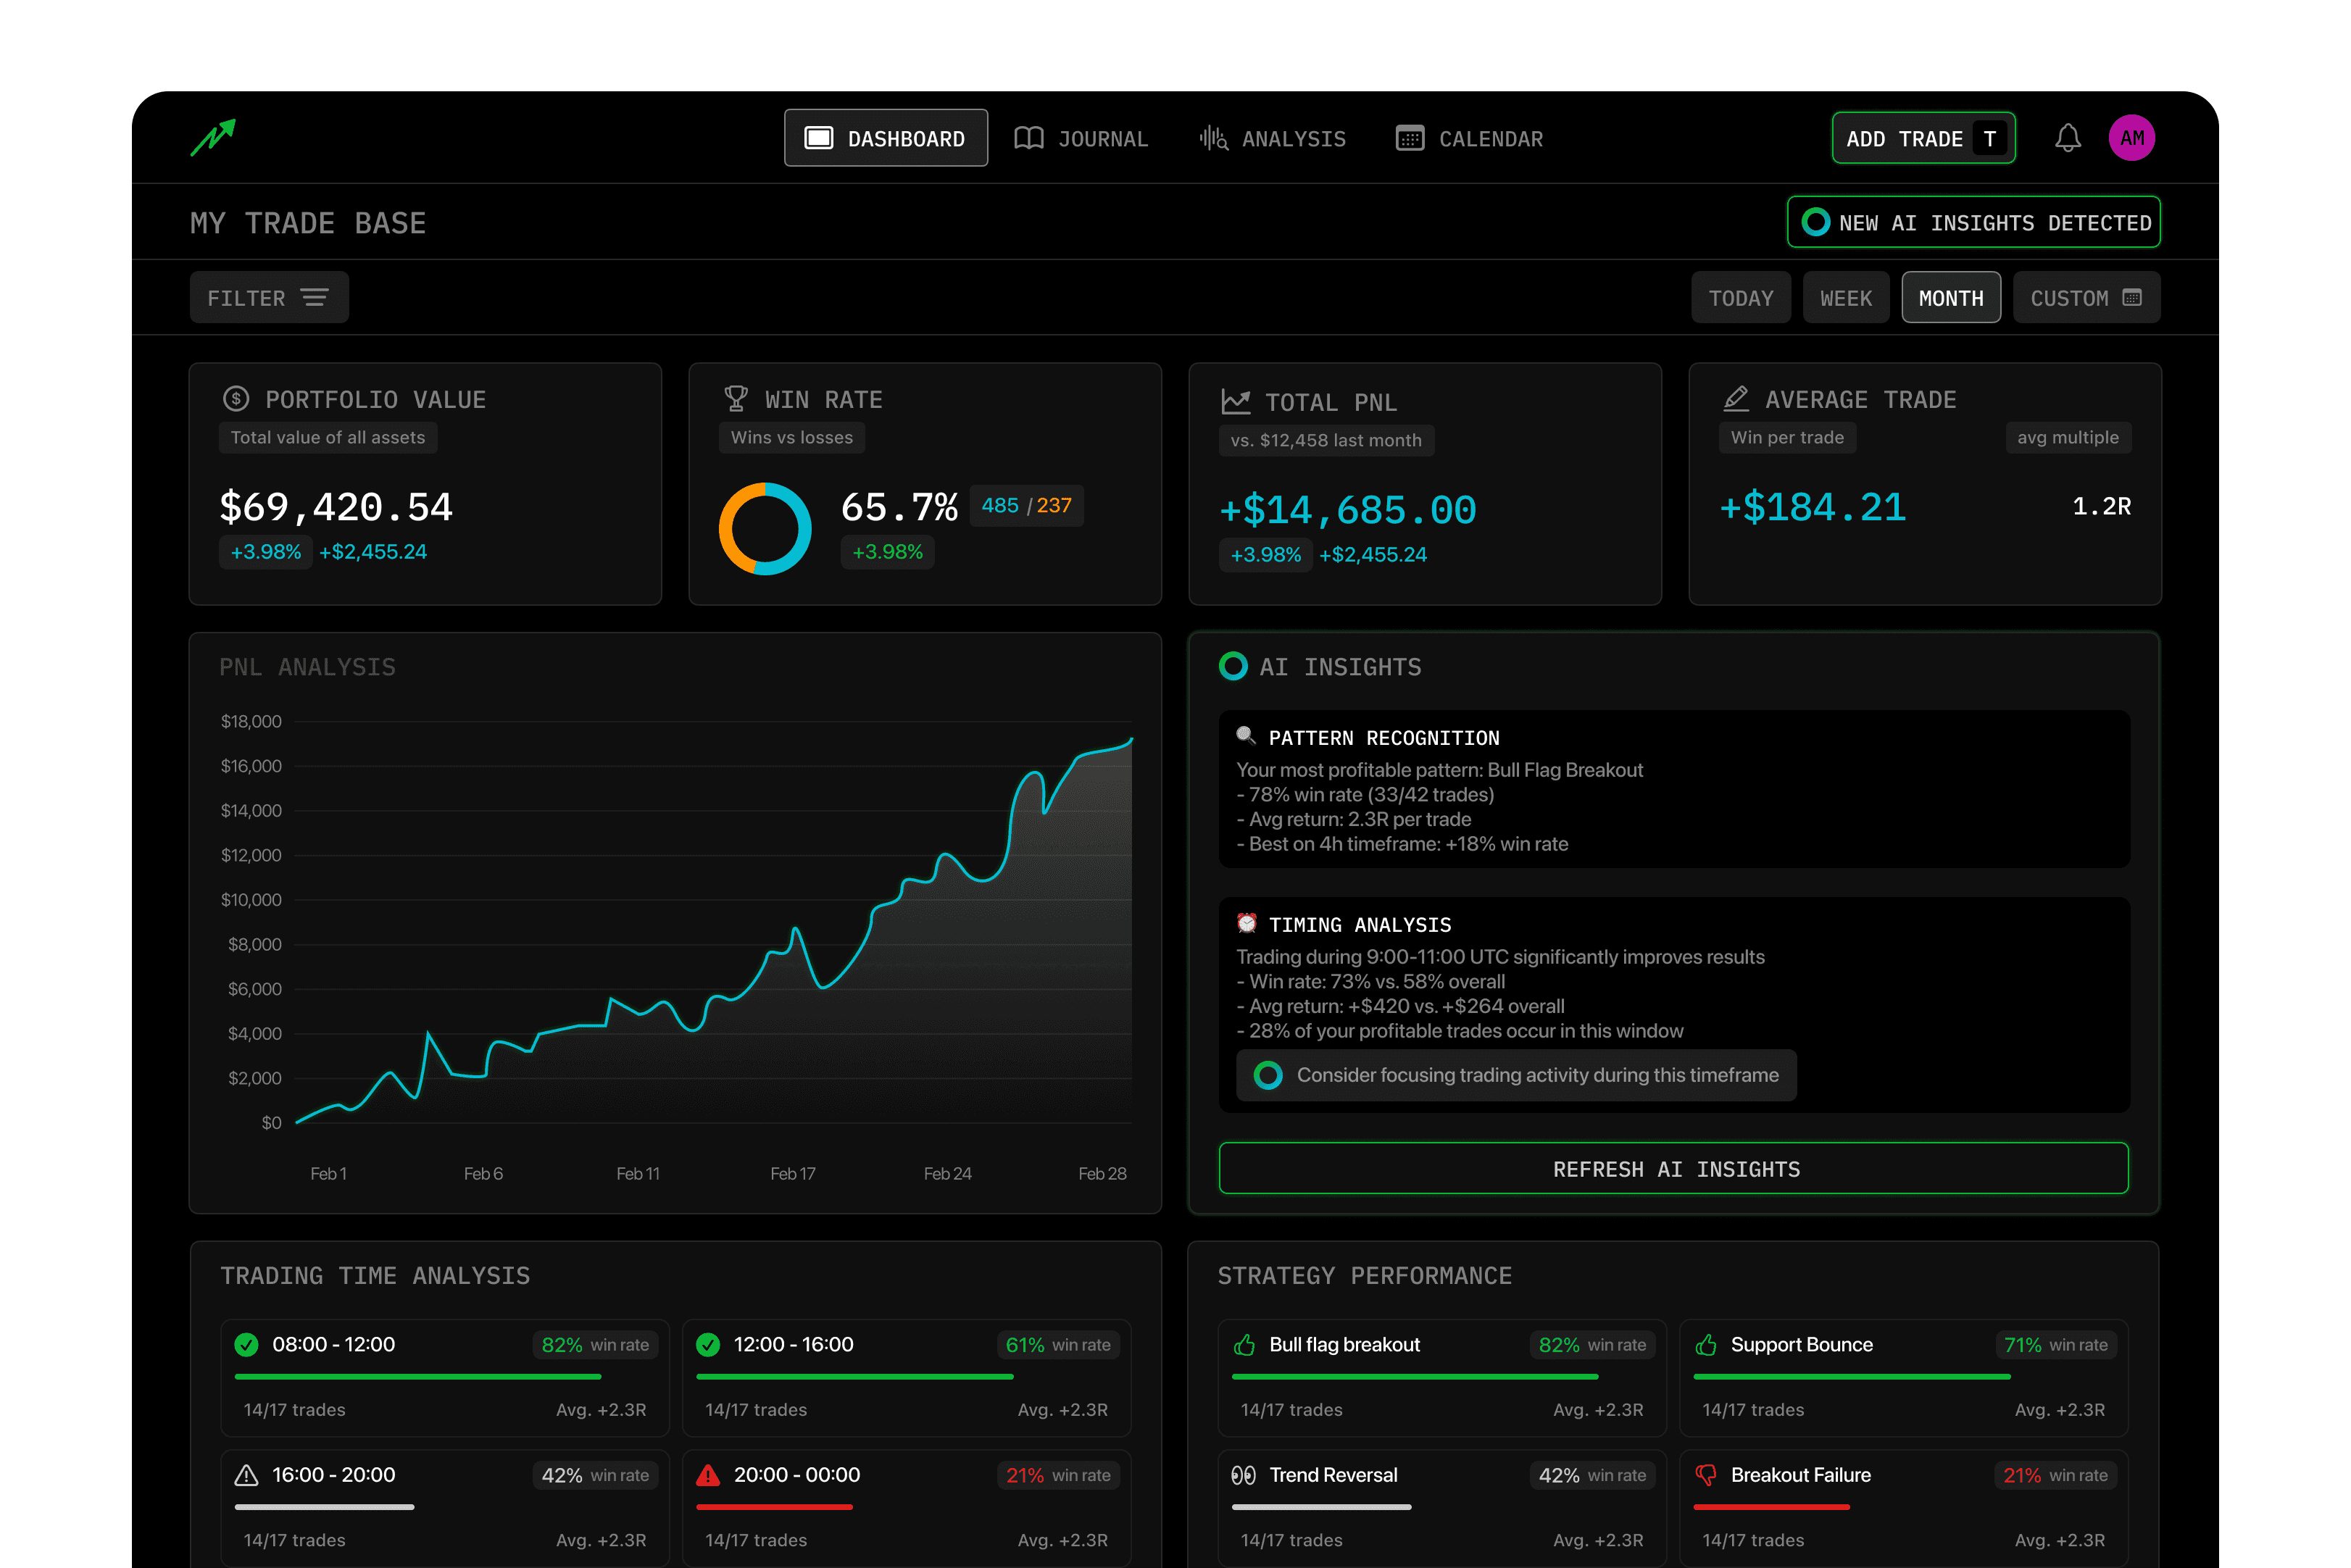The height and width of the screenshot is (1568, 2351).
Task: Click the green arrow app logo
Action: pyautogui.click(x=213, y=137)
